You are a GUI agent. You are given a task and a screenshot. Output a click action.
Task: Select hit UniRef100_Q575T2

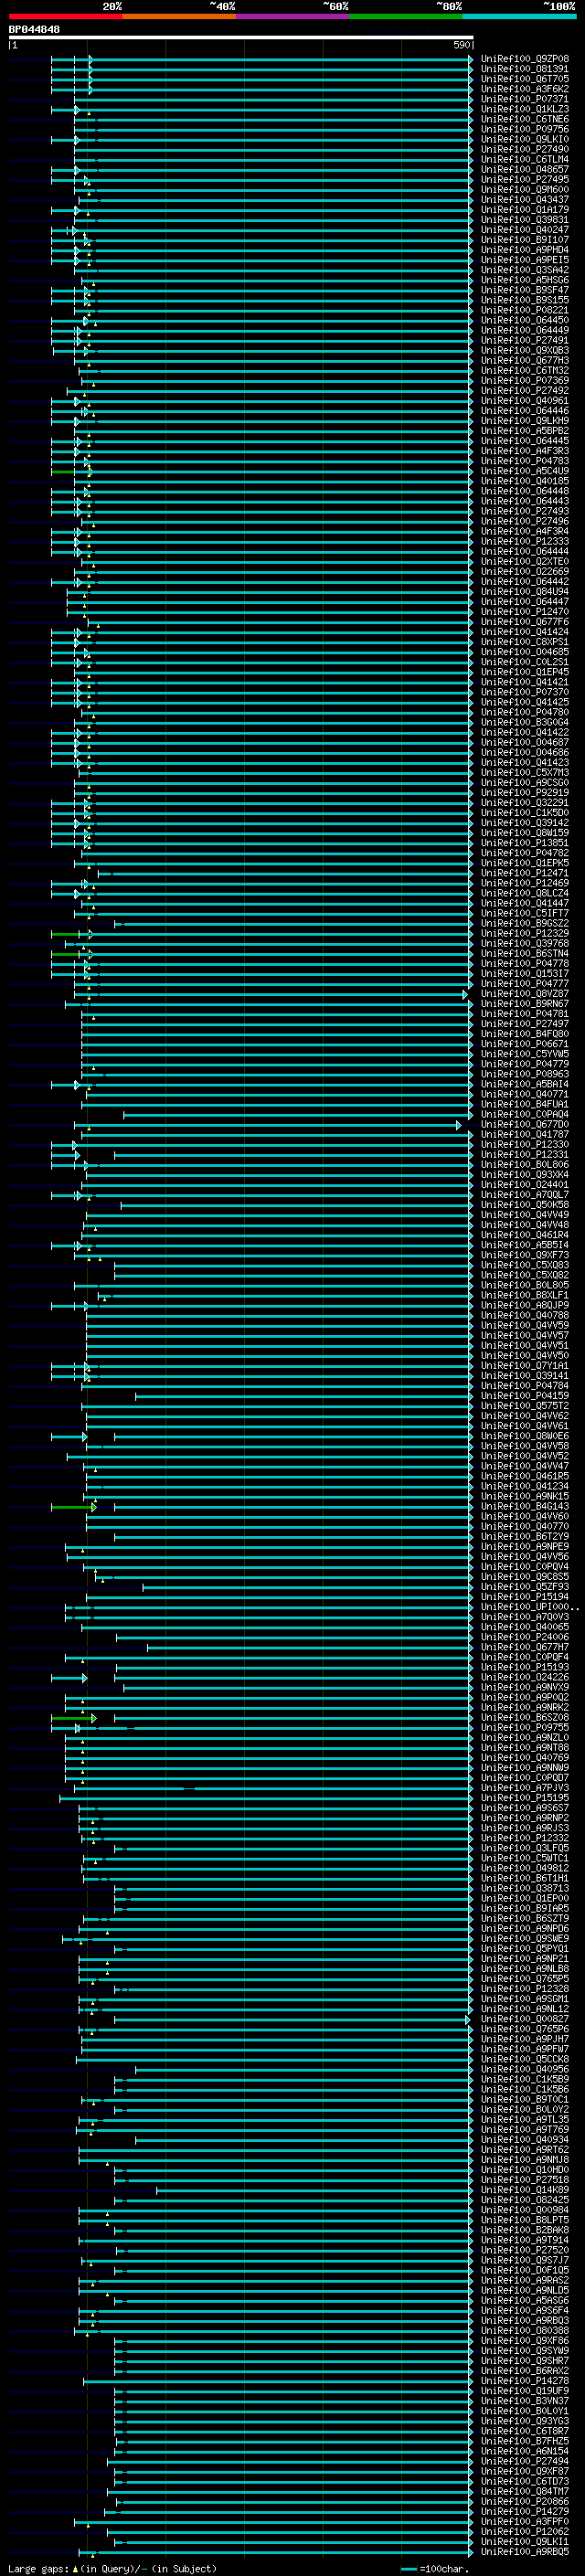click(525, 1406)
